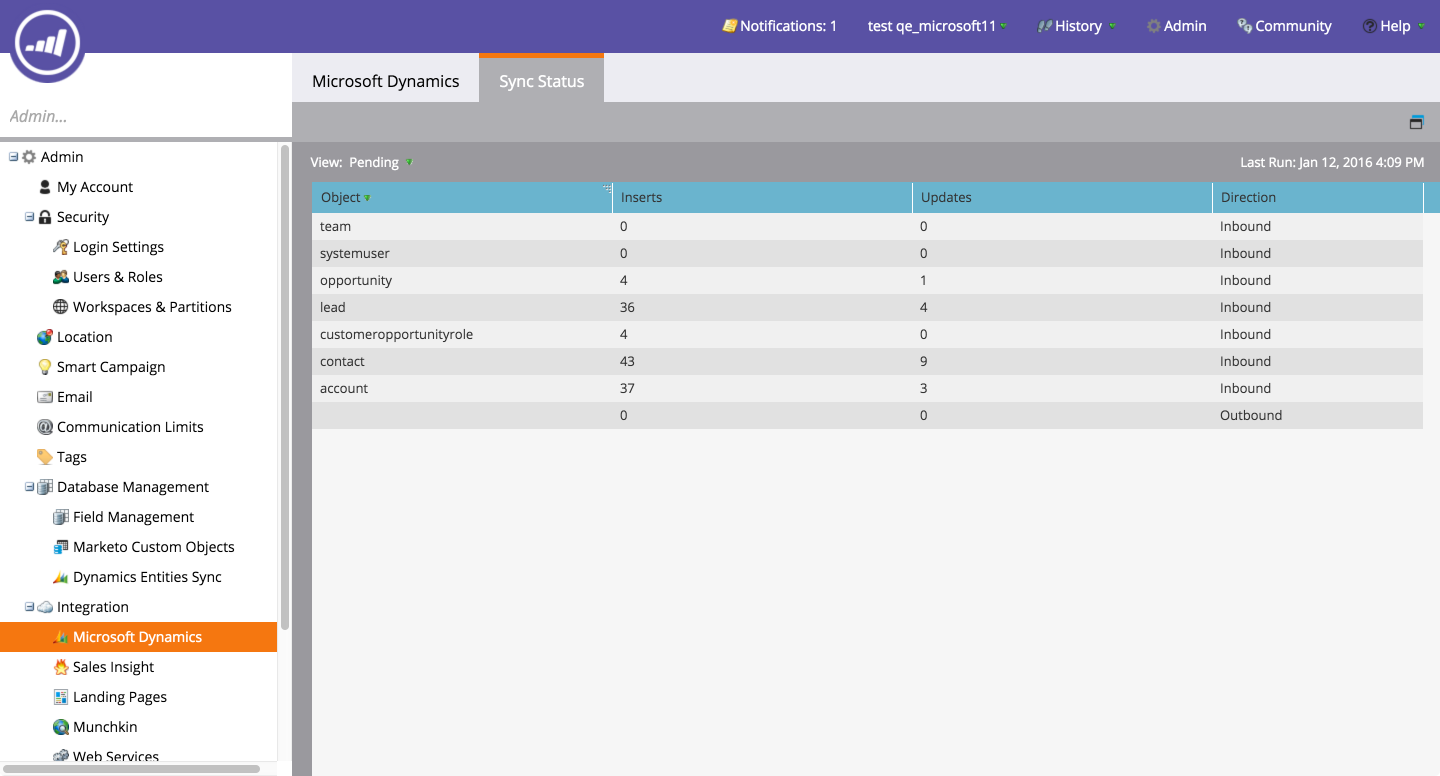Click the Marketo logo icon

pos(47,42)
